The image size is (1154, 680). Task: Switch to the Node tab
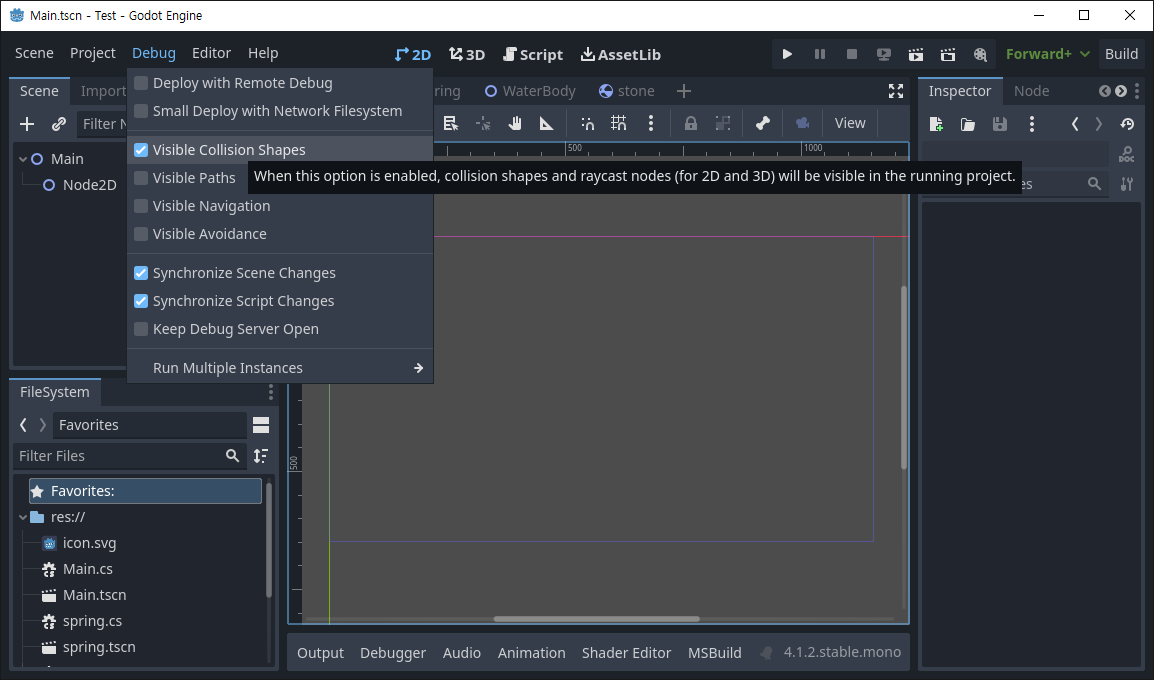pos(1031,91)
